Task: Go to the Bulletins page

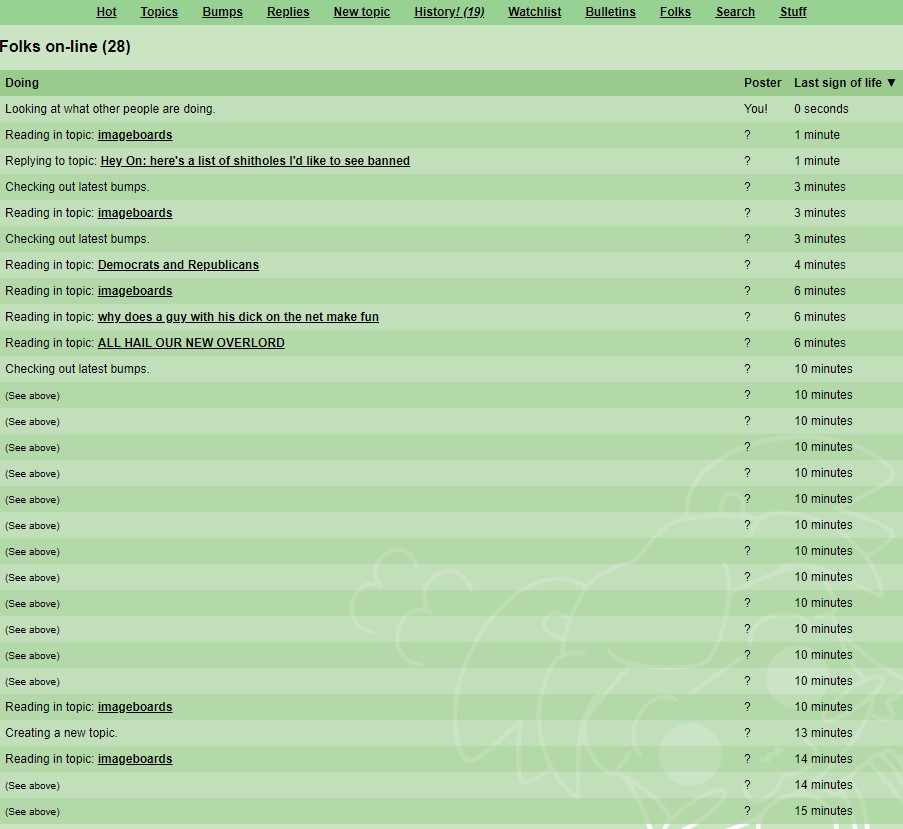Action: (x=610, y=12)
